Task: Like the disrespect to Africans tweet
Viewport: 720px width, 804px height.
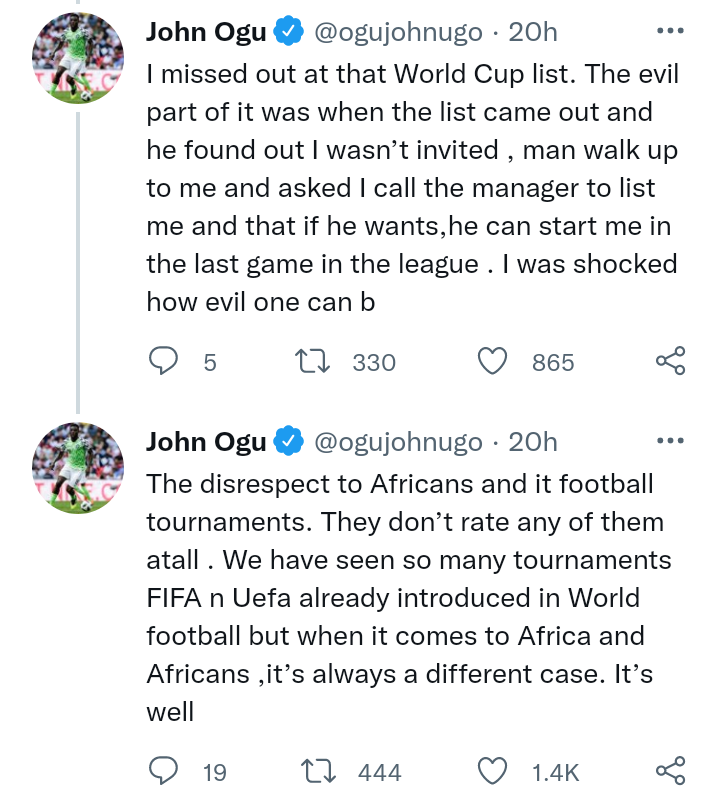Action: tap(493, 771)
